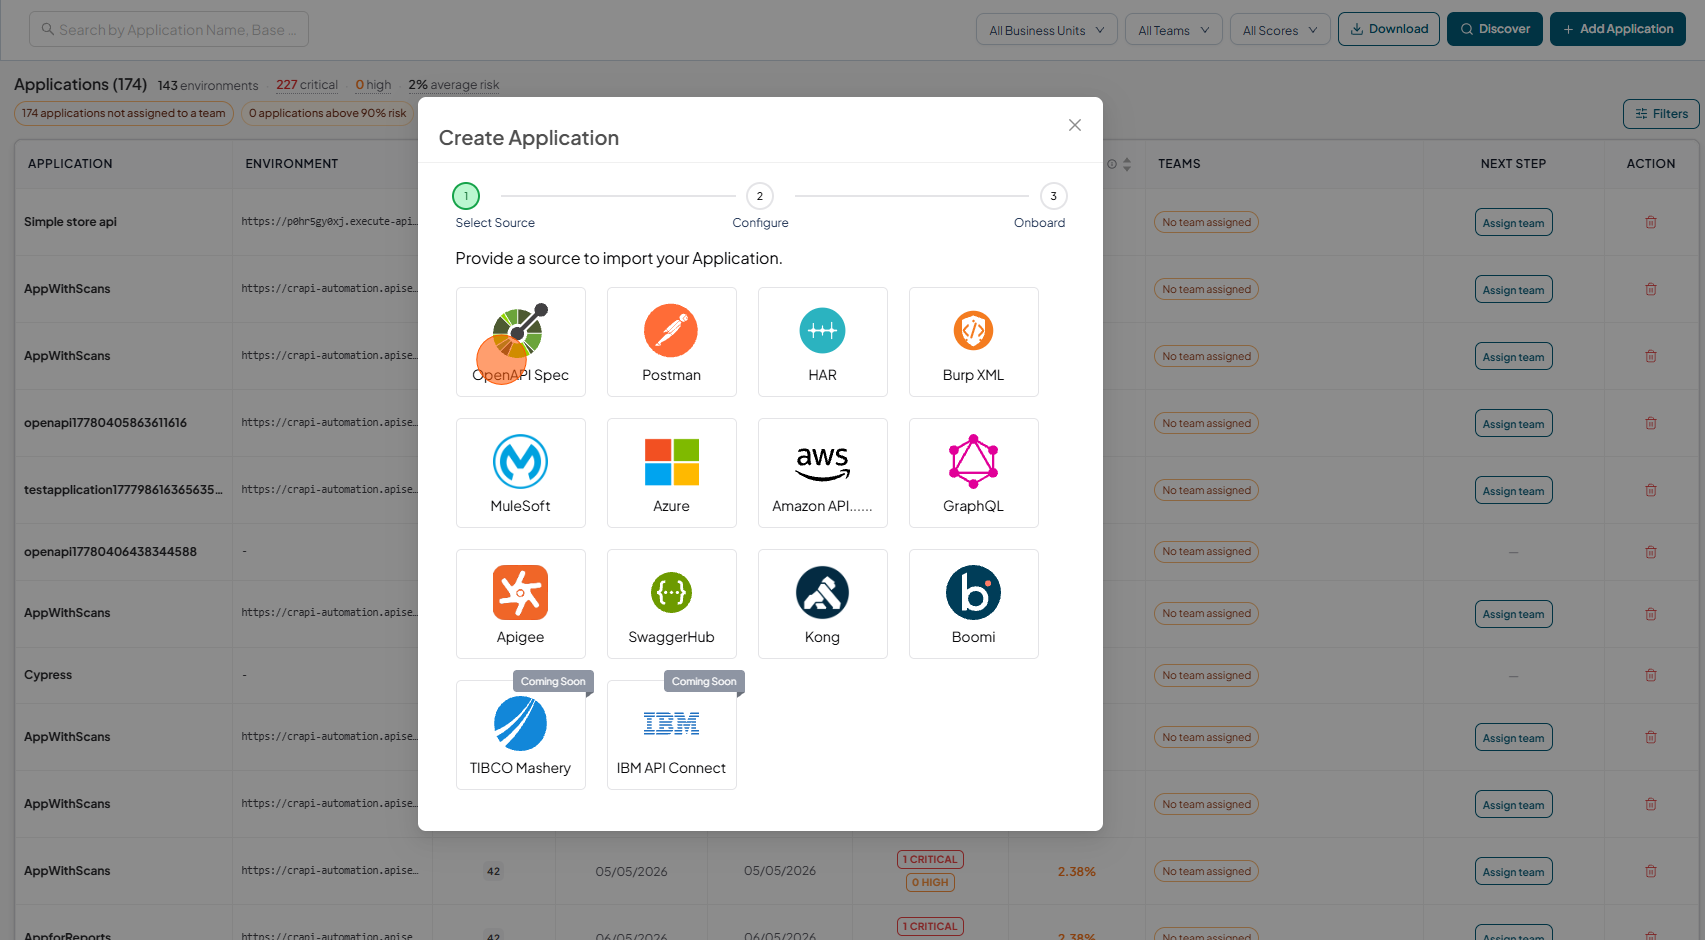
Task: Open the All Business Units dropdown
Action: (1046, 30)
